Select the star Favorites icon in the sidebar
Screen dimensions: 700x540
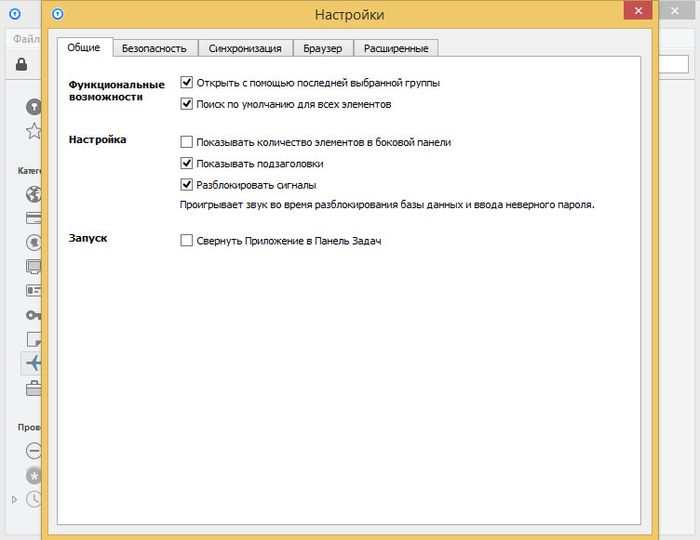[x=33, y=131]
